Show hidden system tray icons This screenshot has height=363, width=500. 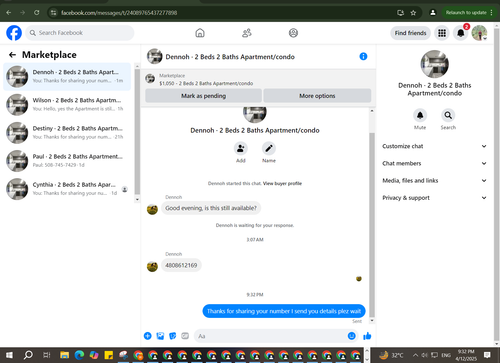pos(415,355)
